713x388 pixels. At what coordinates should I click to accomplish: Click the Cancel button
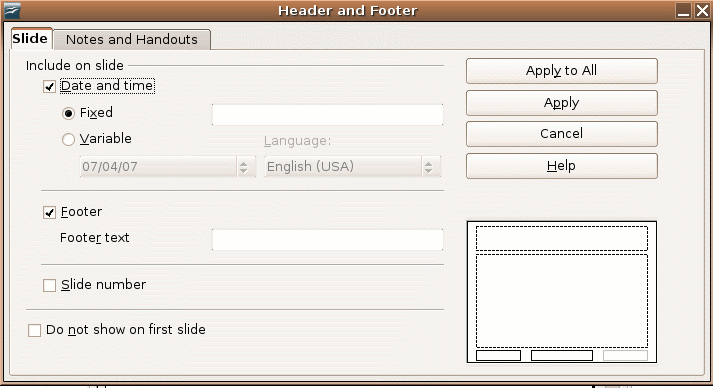[x=562, y=134]
